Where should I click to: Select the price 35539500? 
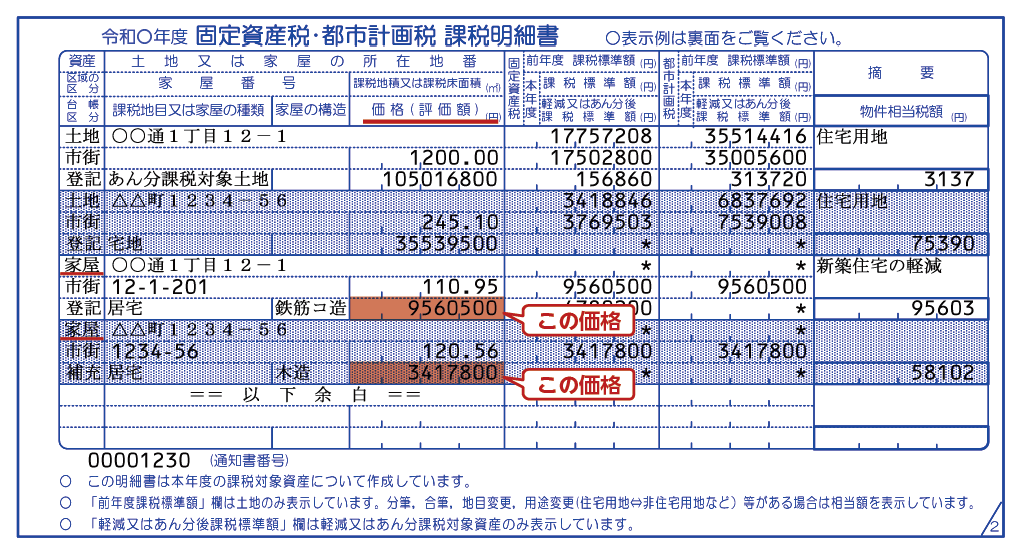[447, 243]
